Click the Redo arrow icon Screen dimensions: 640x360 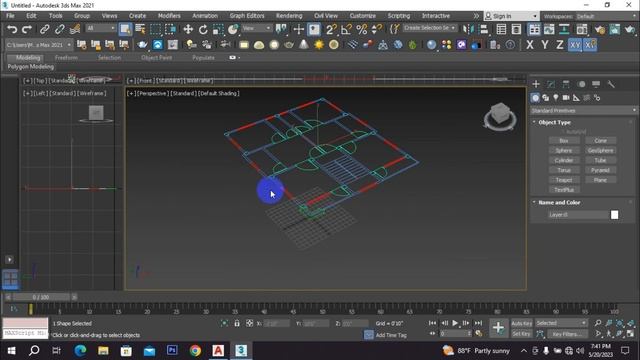click(x=27, y=29)
